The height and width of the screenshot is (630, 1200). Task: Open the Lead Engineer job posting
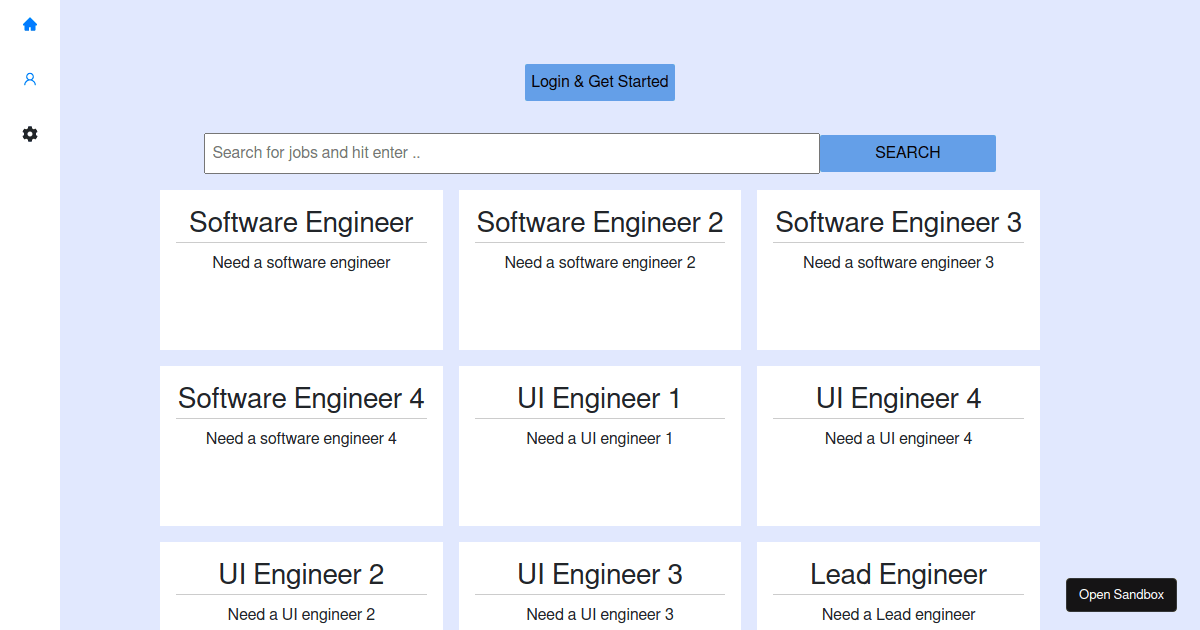[x=897, y=574]
